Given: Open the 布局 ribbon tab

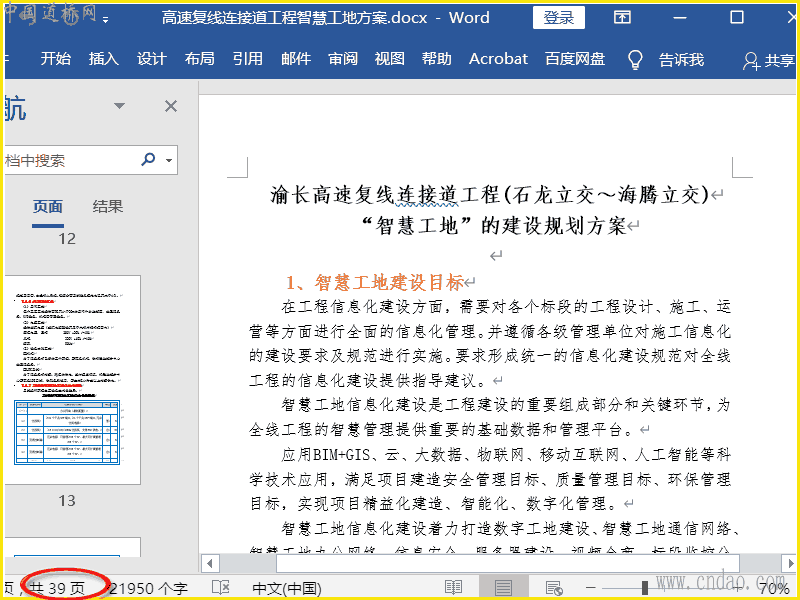Looking at the screenshot, I should point(199,59).
